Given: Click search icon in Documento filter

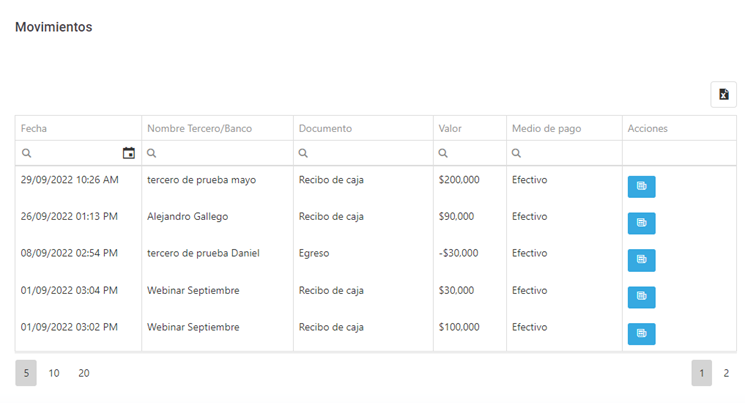Looking at the screenshot, I should 303,153.
